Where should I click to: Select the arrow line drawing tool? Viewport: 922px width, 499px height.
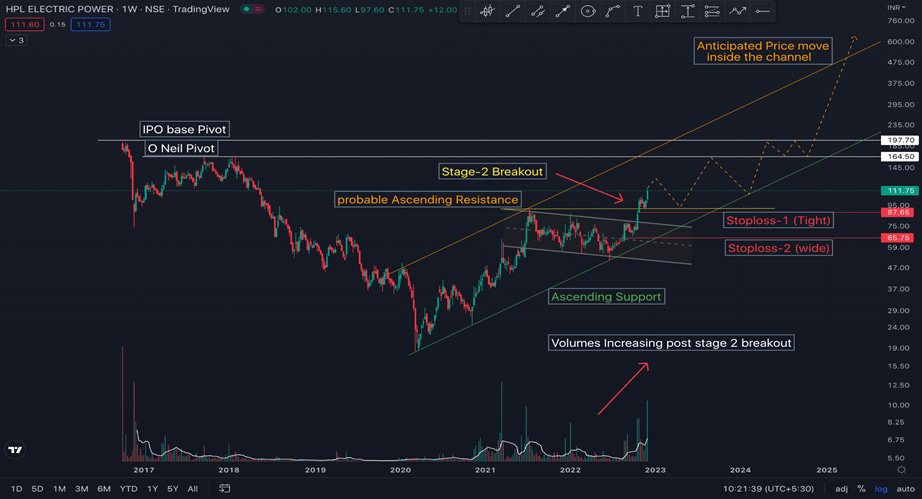point(563,11)
